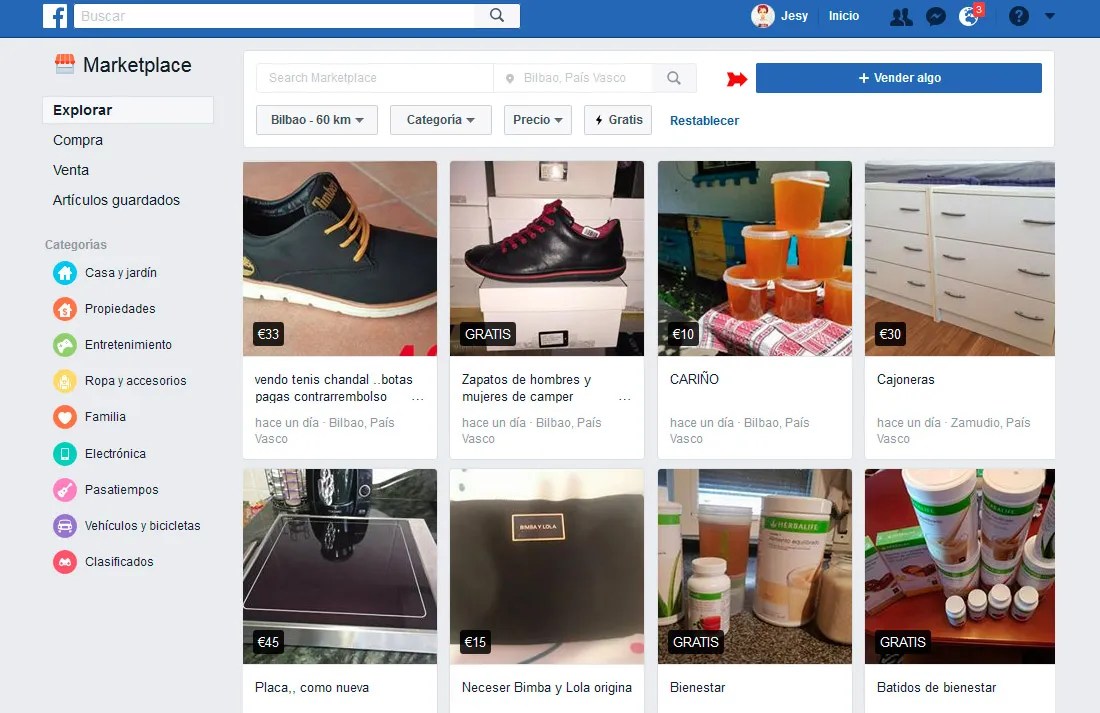Switch to the Venta section
The height and width of the screenshot is (713, 1100).
coord(71,170)
